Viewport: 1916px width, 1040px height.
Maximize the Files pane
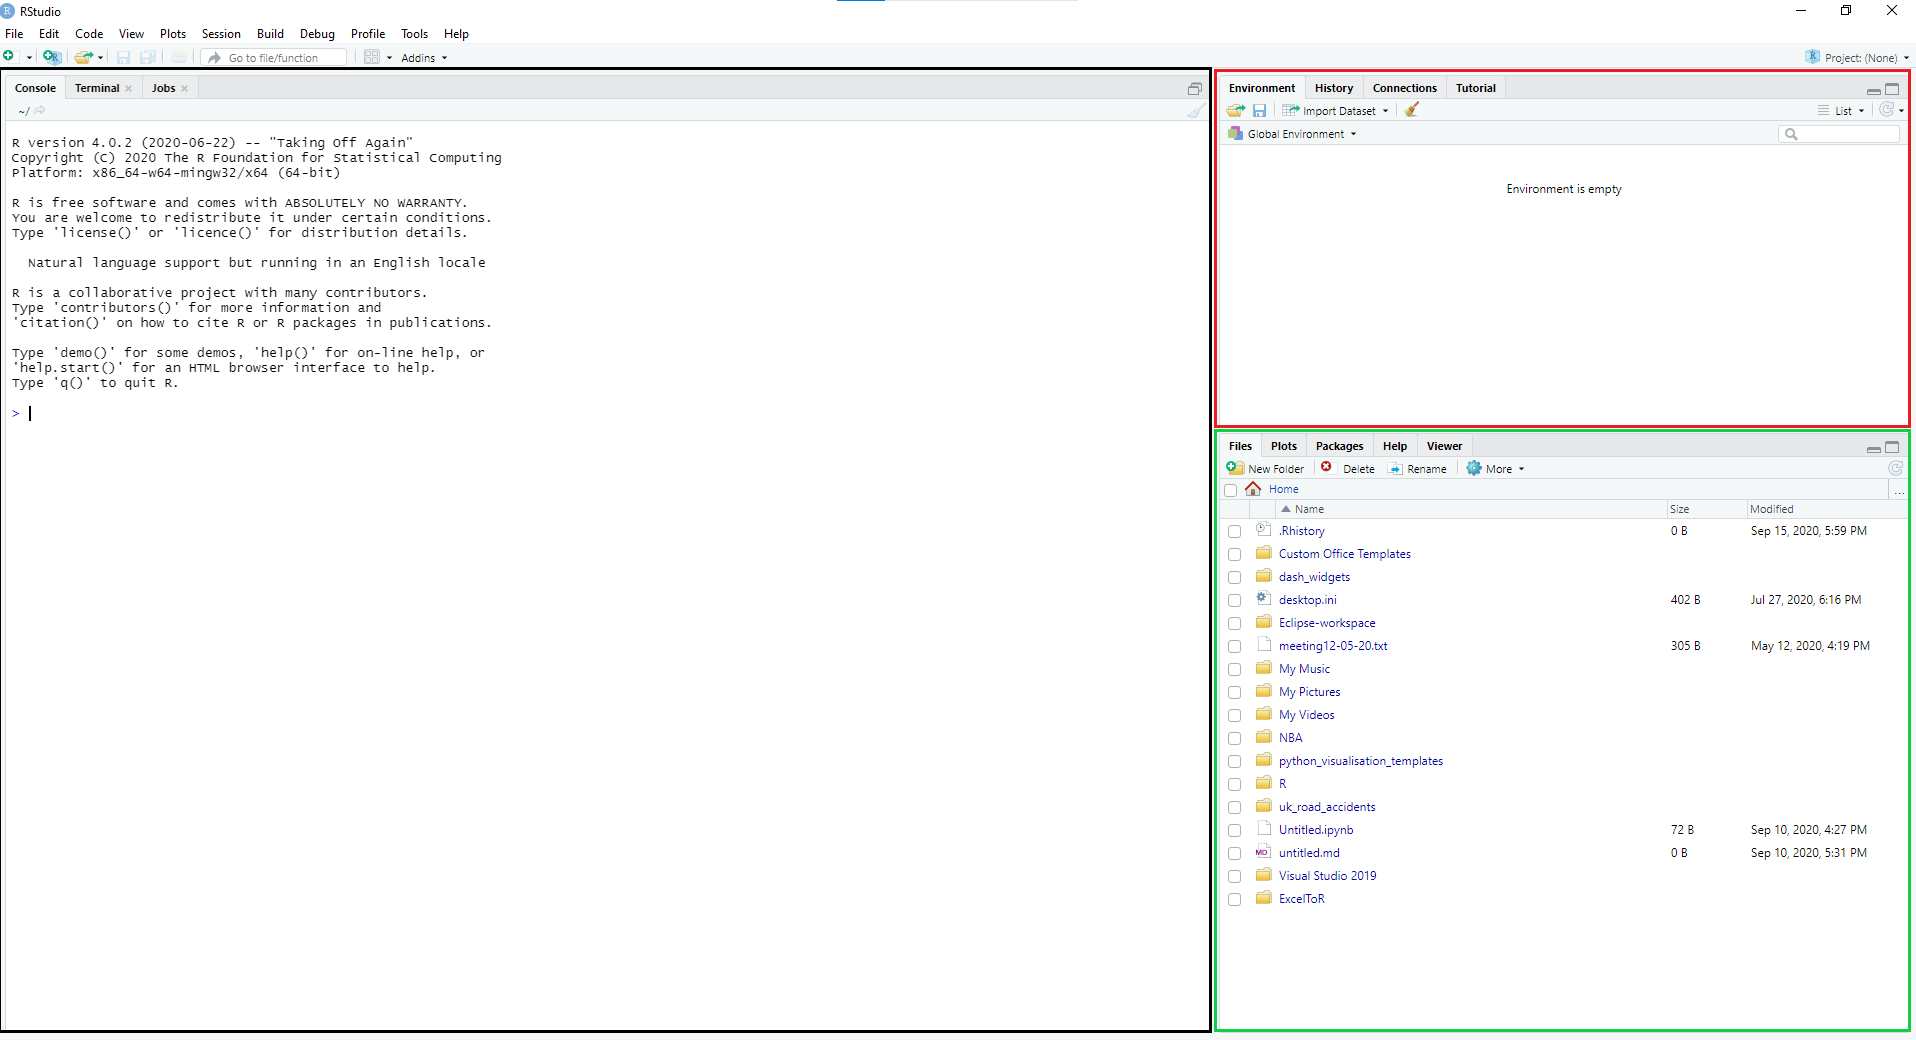pos(1892,447)
